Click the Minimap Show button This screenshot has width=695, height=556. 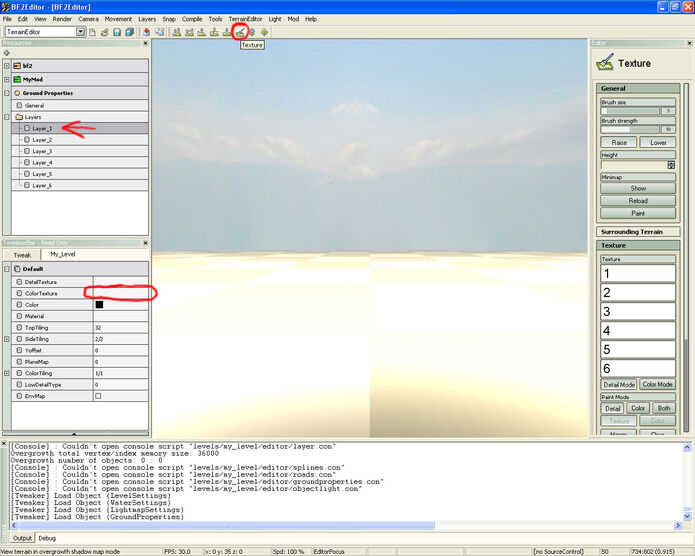pyautogui.click(x=638, y=188)
